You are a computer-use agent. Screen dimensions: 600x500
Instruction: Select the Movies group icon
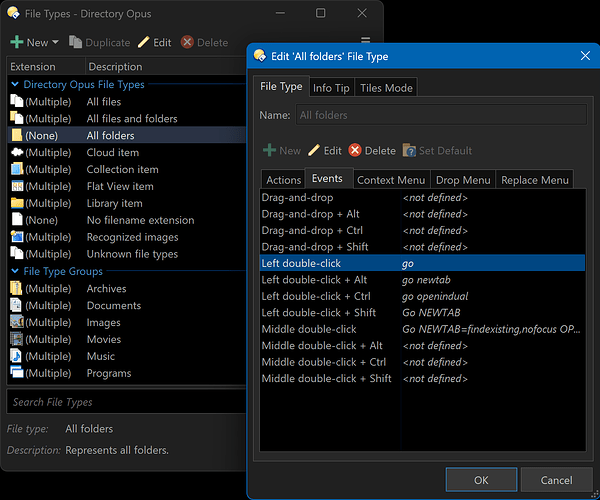pyautogui.click(x=16, y=339)
